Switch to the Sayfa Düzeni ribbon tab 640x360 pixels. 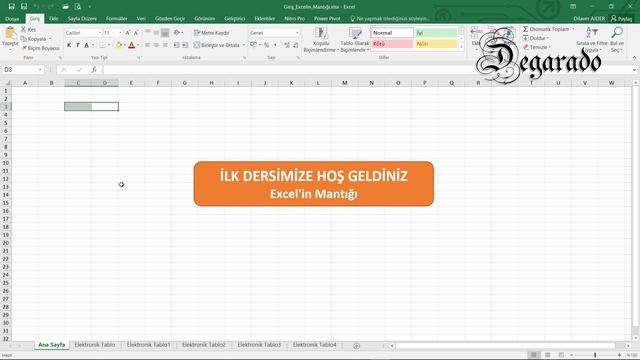pos(82,19)
